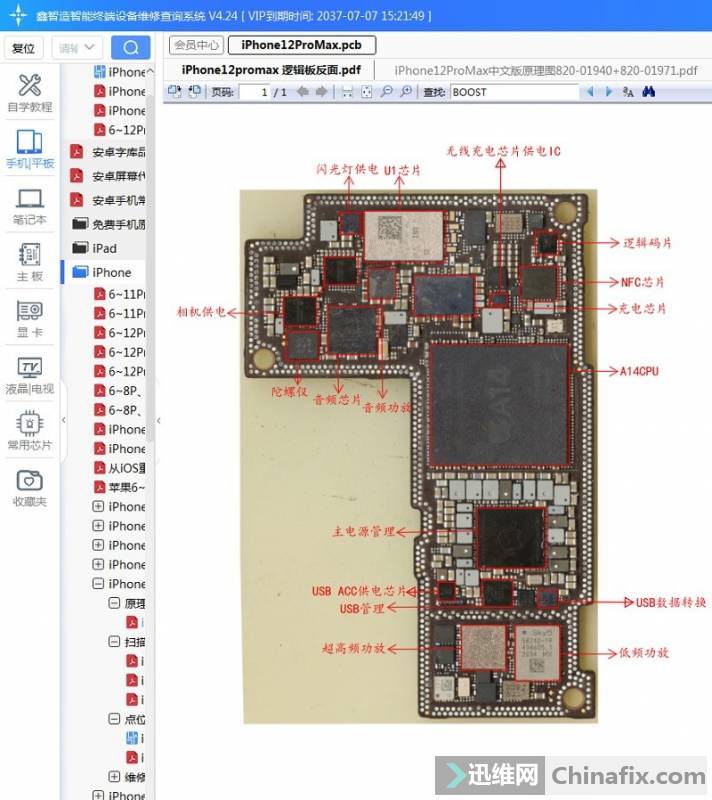Switch to the iPhone12ProMax中文版原理图 PDF tab
The width and height of the screenshot is (712, 800).
point(545,70)
